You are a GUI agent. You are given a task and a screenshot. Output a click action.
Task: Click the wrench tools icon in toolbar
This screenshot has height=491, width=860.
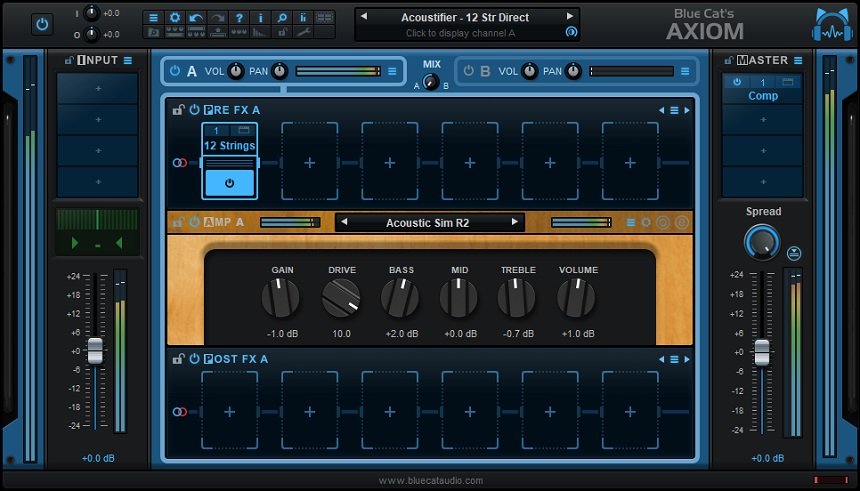pos(303,32)
